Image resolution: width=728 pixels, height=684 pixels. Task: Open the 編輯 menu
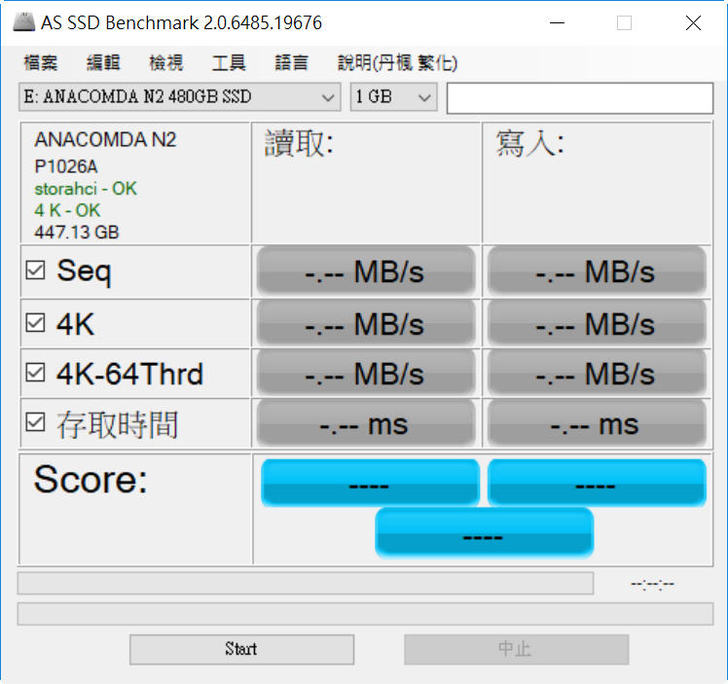click(x=104, y=63)
